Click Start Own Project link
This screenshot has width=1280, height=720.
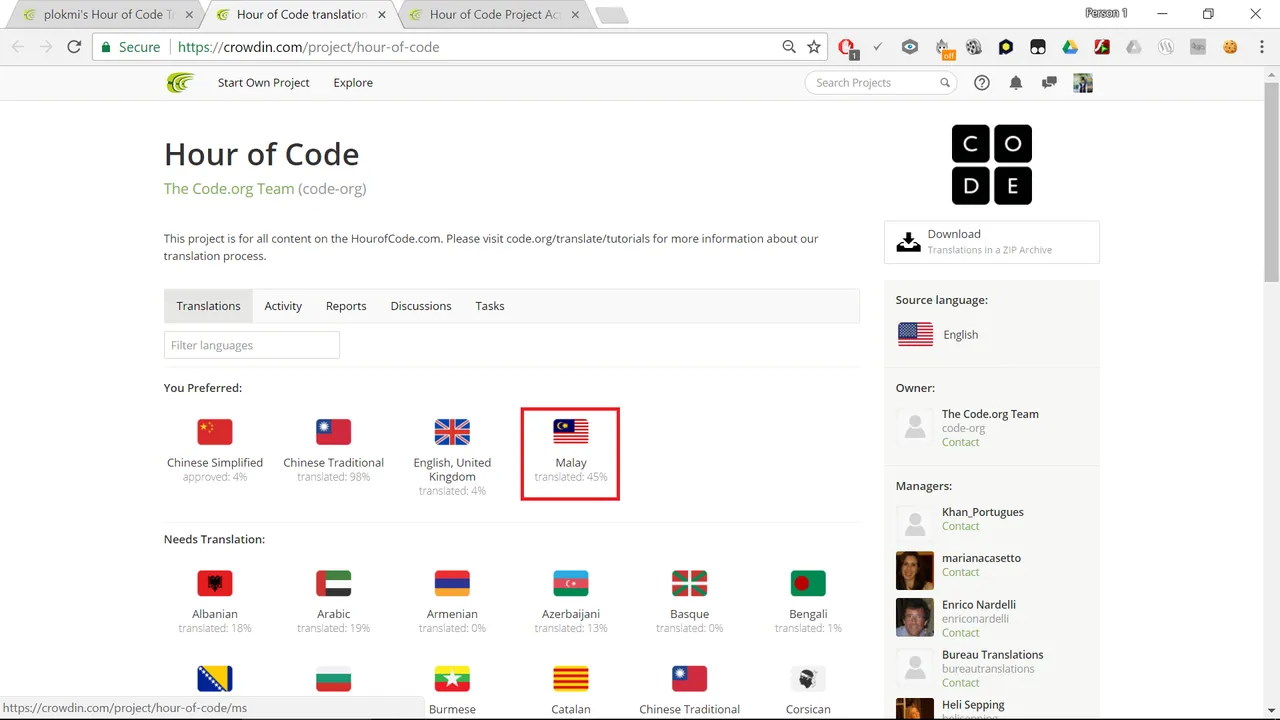tap(264, 83)
